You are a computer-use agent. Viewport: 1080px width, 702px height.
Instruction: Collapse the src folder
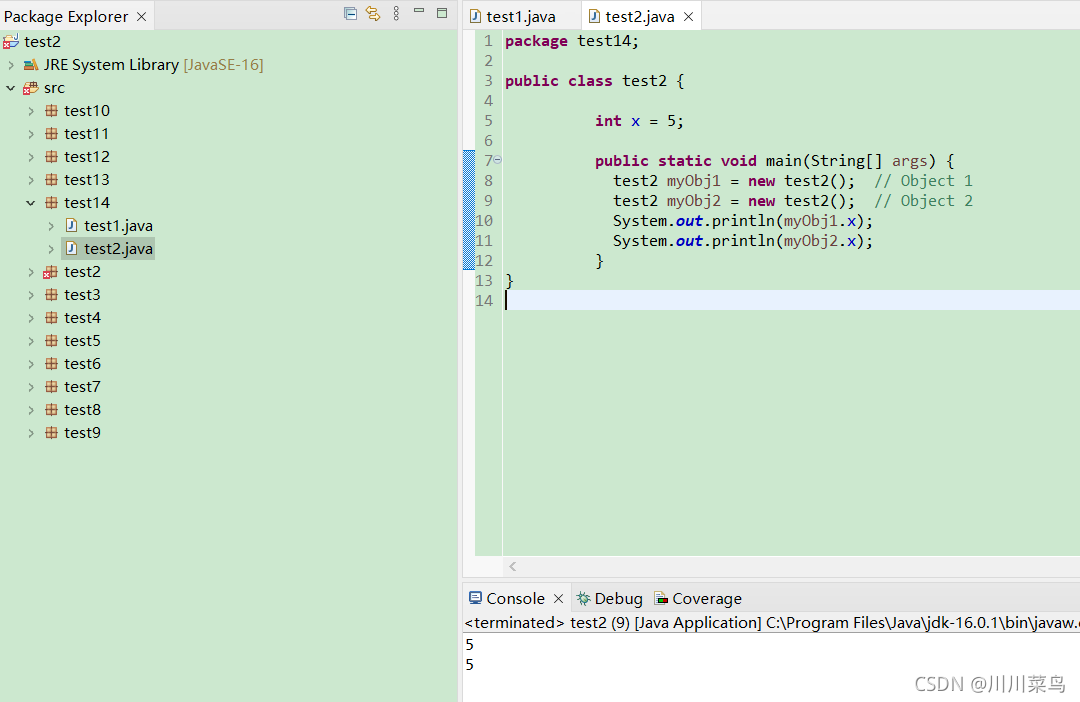[11, 88]
